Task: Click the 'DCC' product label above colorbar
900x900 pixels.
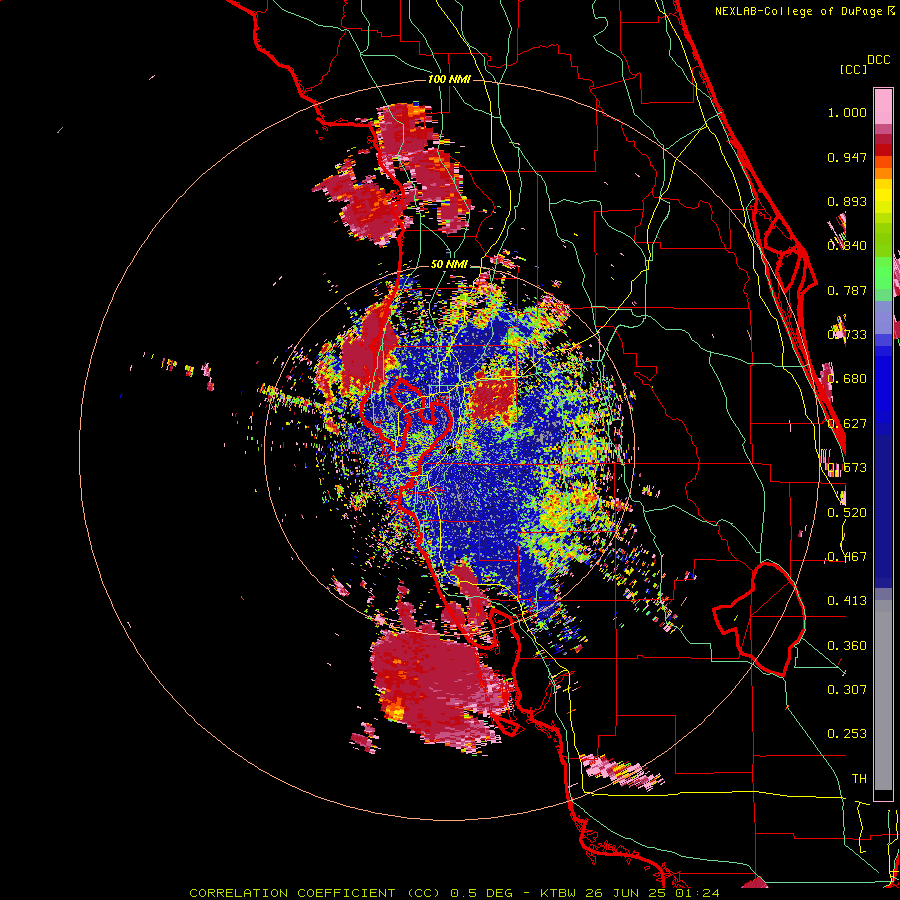Action: coord(878,60)
